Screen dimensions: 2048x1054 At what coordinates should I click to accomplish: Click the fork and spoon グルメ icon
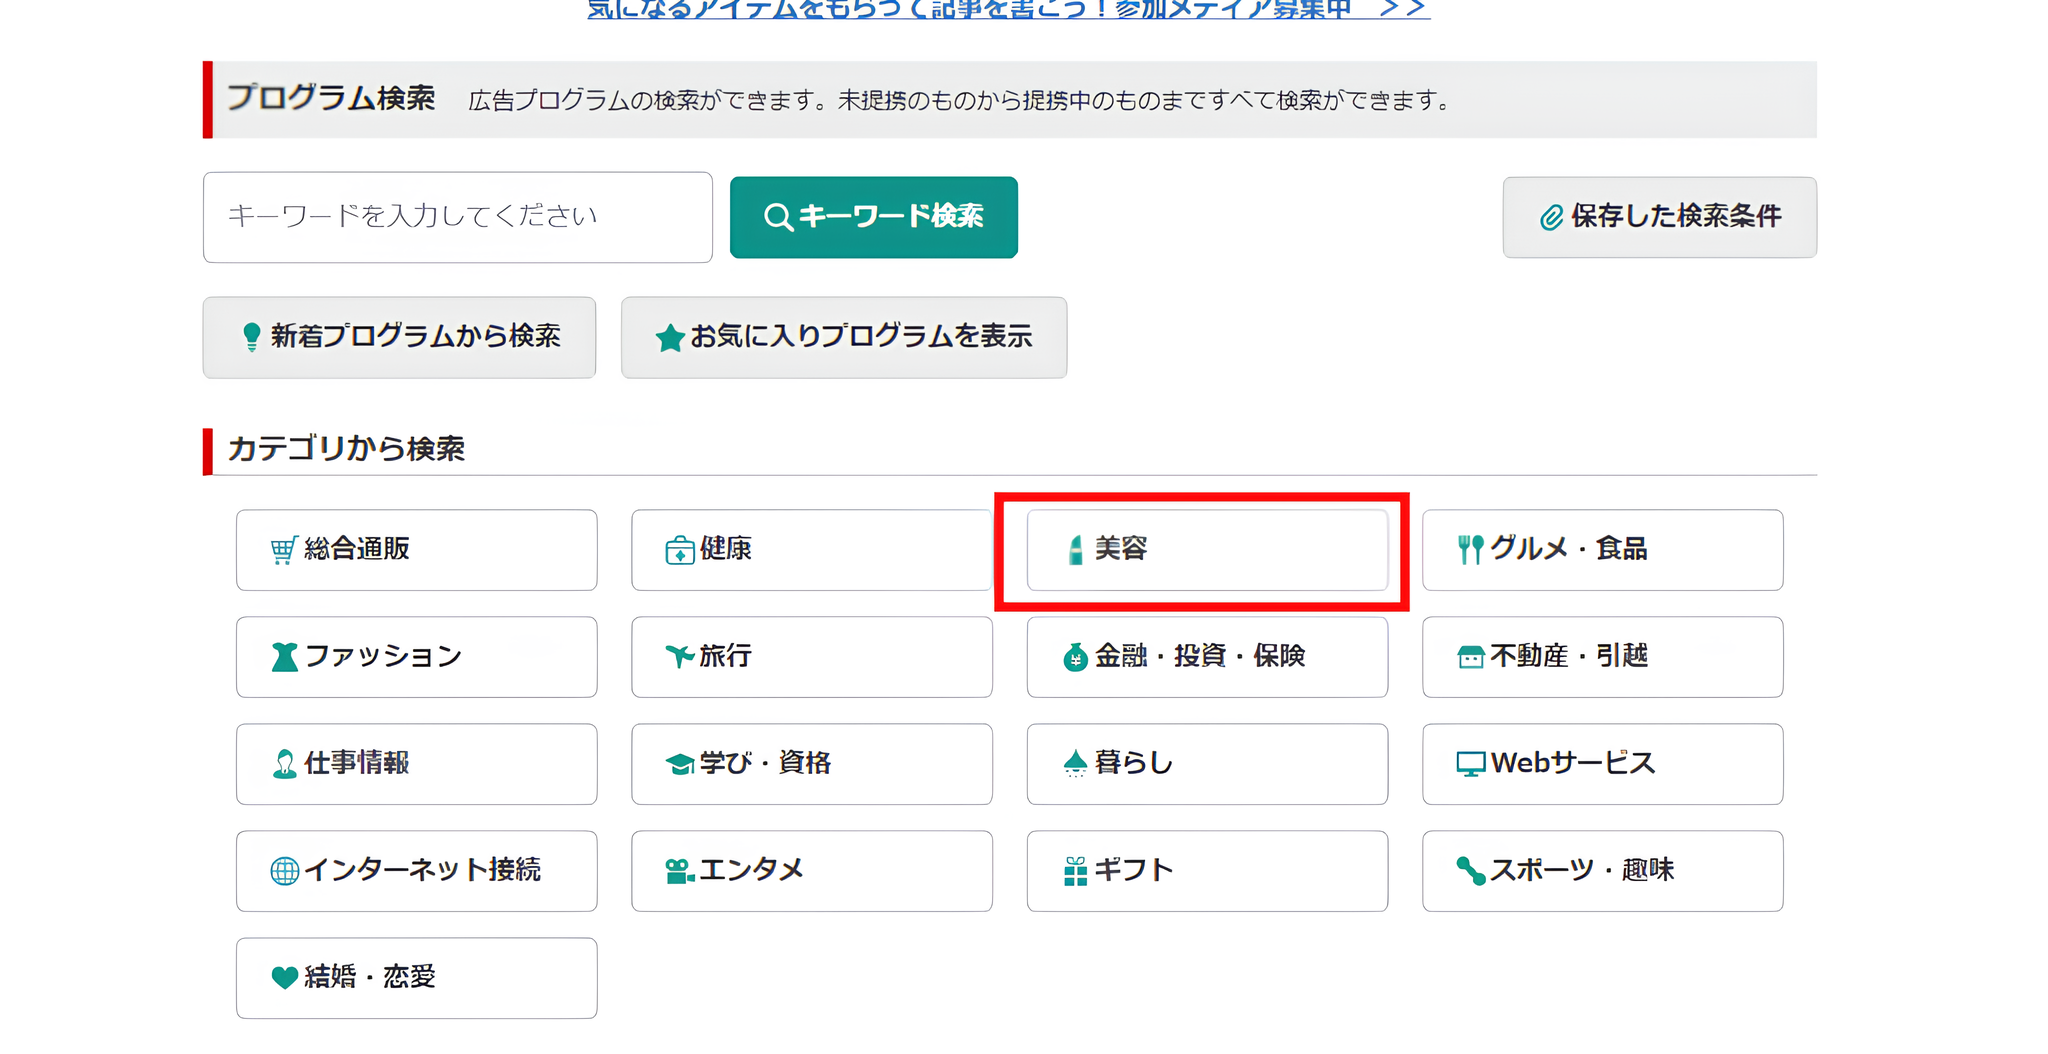[1469, 550]
